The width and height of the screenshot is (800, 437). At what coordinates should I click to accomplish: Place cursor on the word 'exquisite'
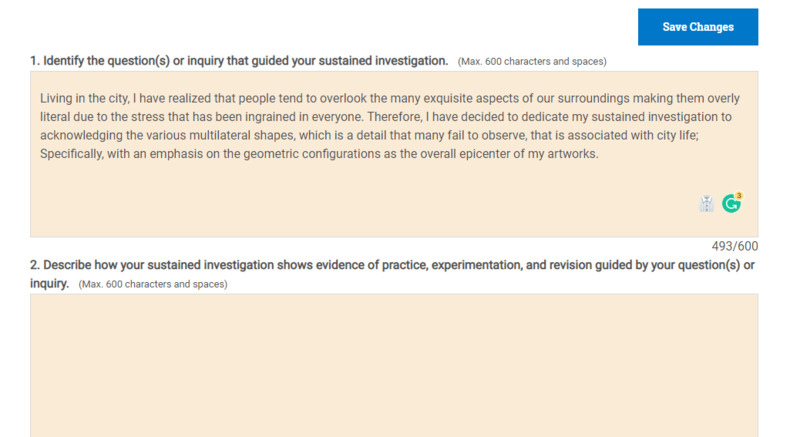(448, 98)
